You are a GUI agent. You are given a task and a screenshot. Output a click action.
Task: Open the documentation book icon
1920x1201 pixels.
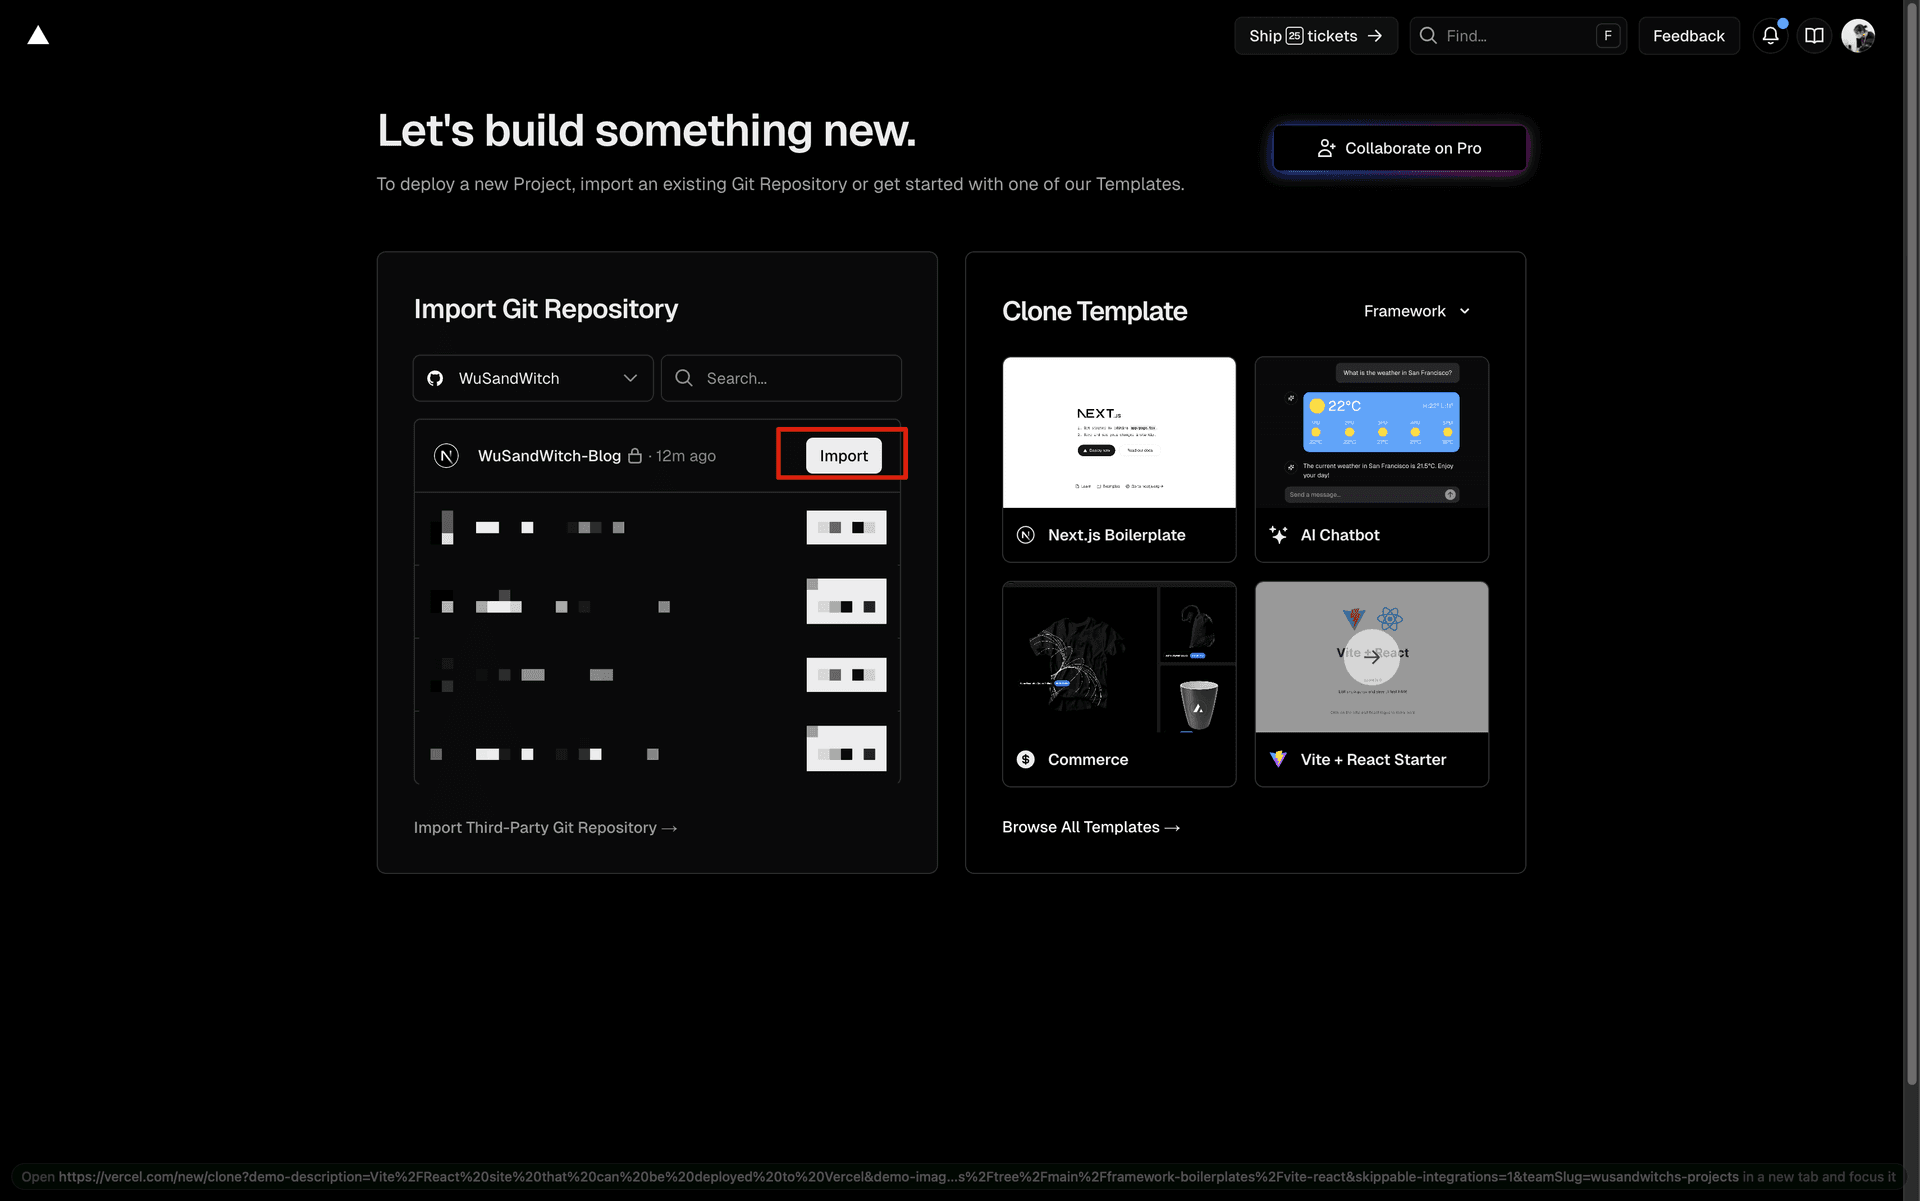pos(1814,36)
